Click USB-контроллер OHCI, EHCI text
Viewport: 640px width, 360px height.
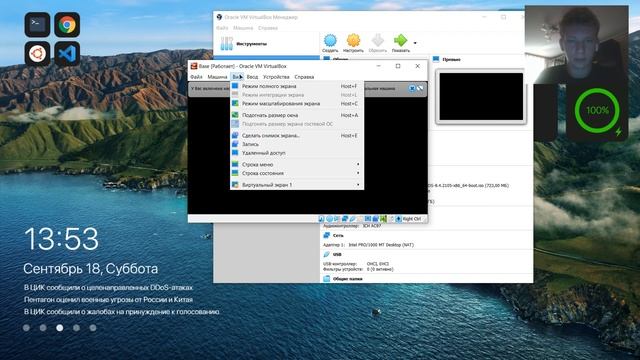[356, 264]
